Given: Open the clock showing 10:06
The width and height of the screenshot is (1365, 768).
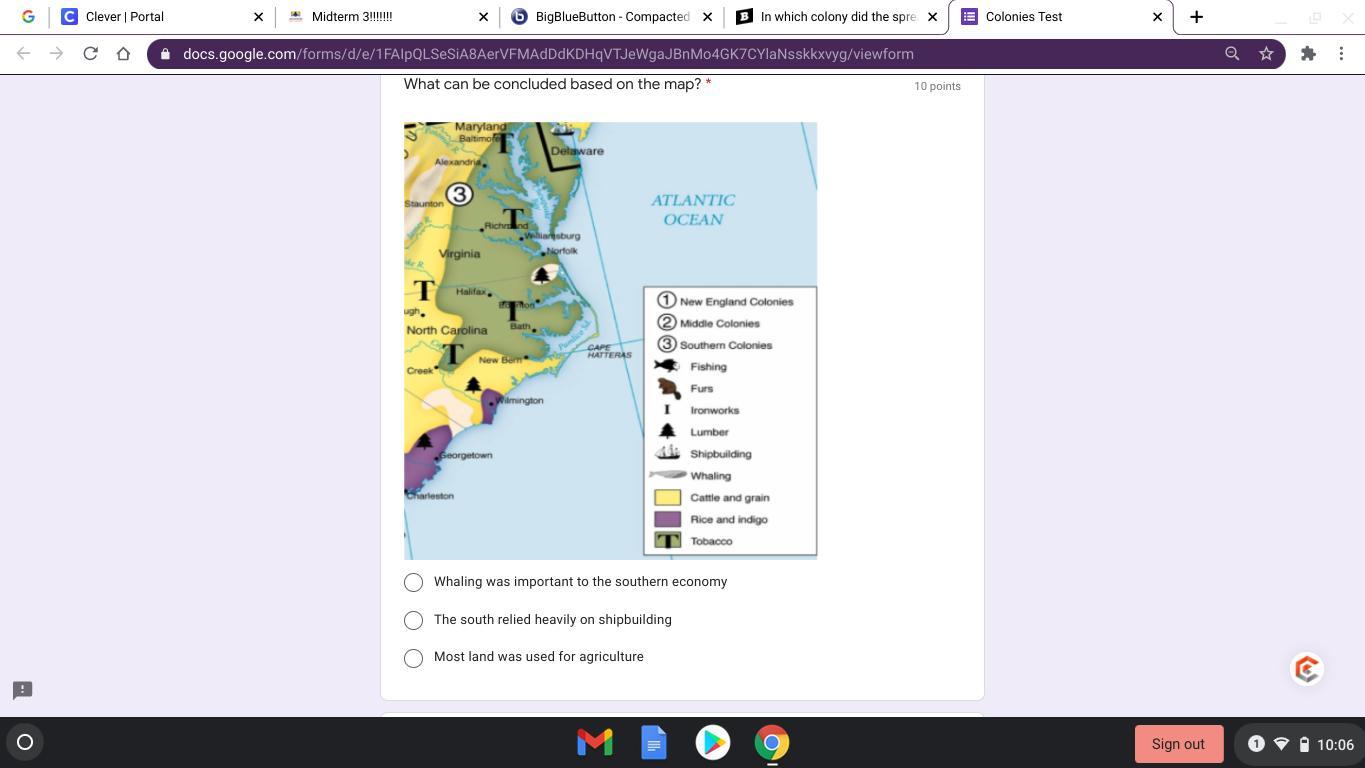Looking at the screenshot, I should 1335,744.
